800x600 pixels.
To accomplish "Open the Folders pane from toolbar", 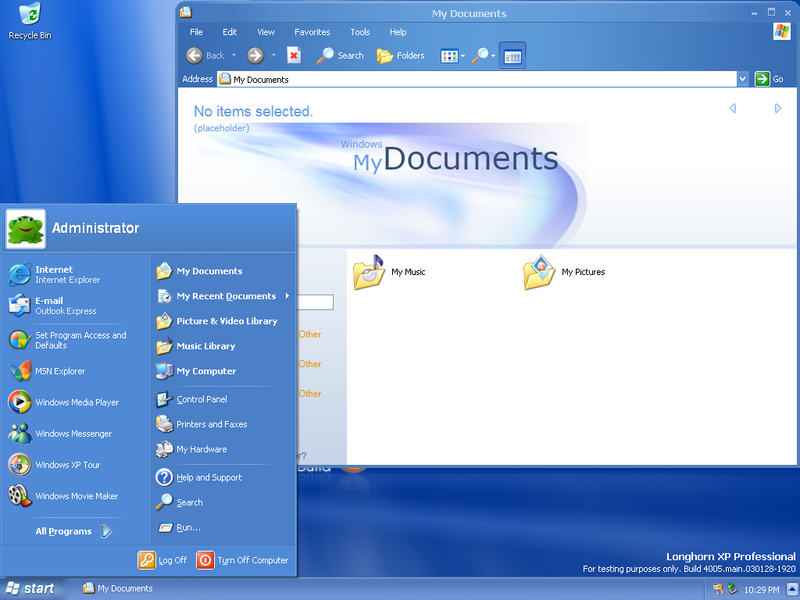I will point(400,56).
